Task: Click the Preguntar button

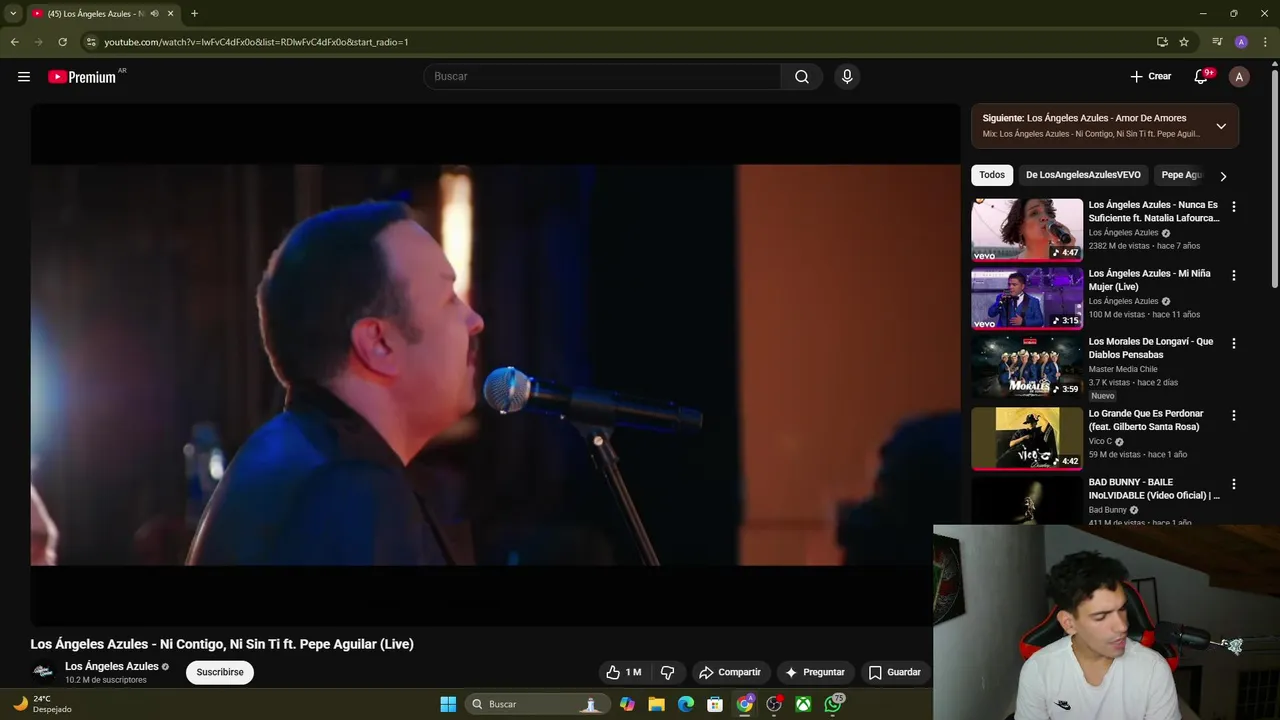Action: click(x=816, y=672)
